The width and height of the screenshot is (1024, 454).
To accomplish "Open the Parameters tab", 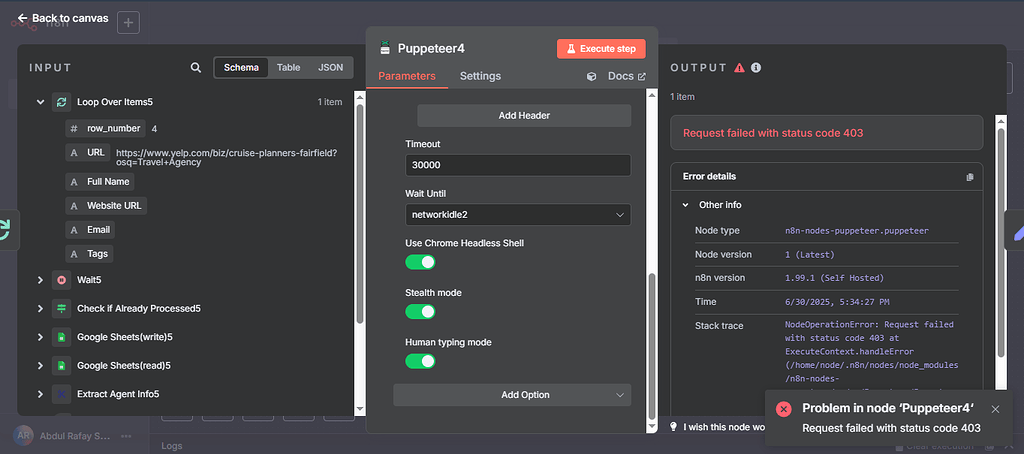I will click(x=407, y=76).
